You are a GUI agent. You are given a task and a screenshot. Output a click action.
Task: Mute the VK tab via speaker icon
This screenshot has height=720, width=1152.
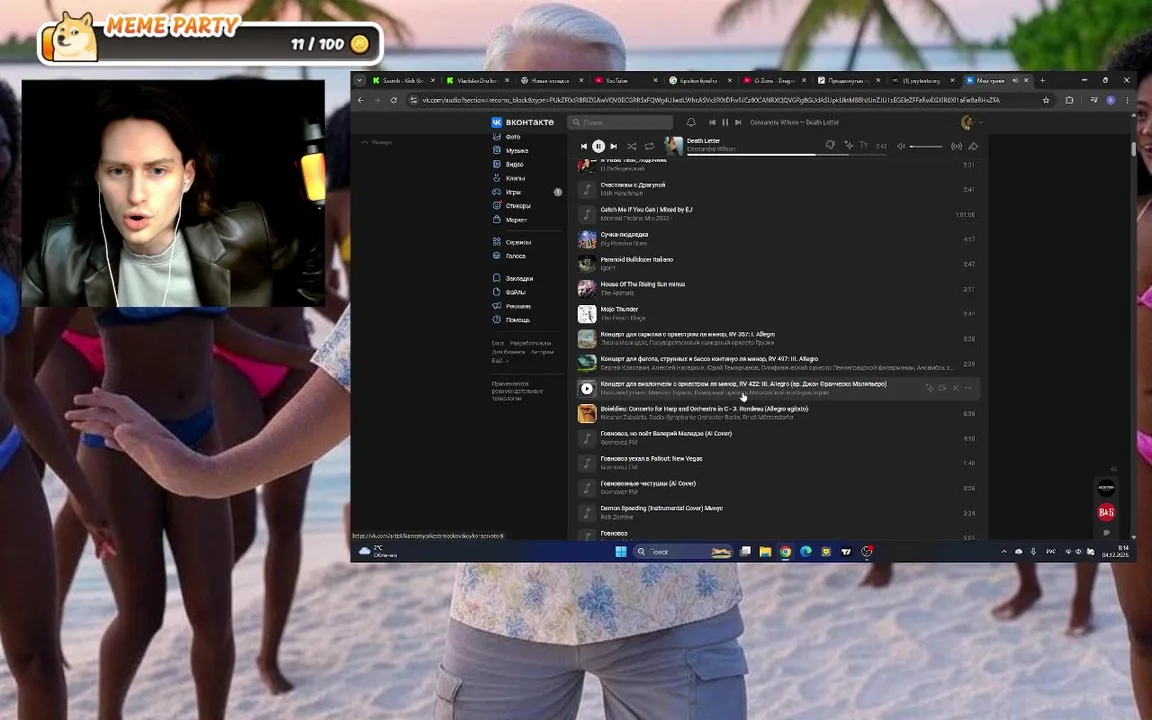[x=1015, y=80]
